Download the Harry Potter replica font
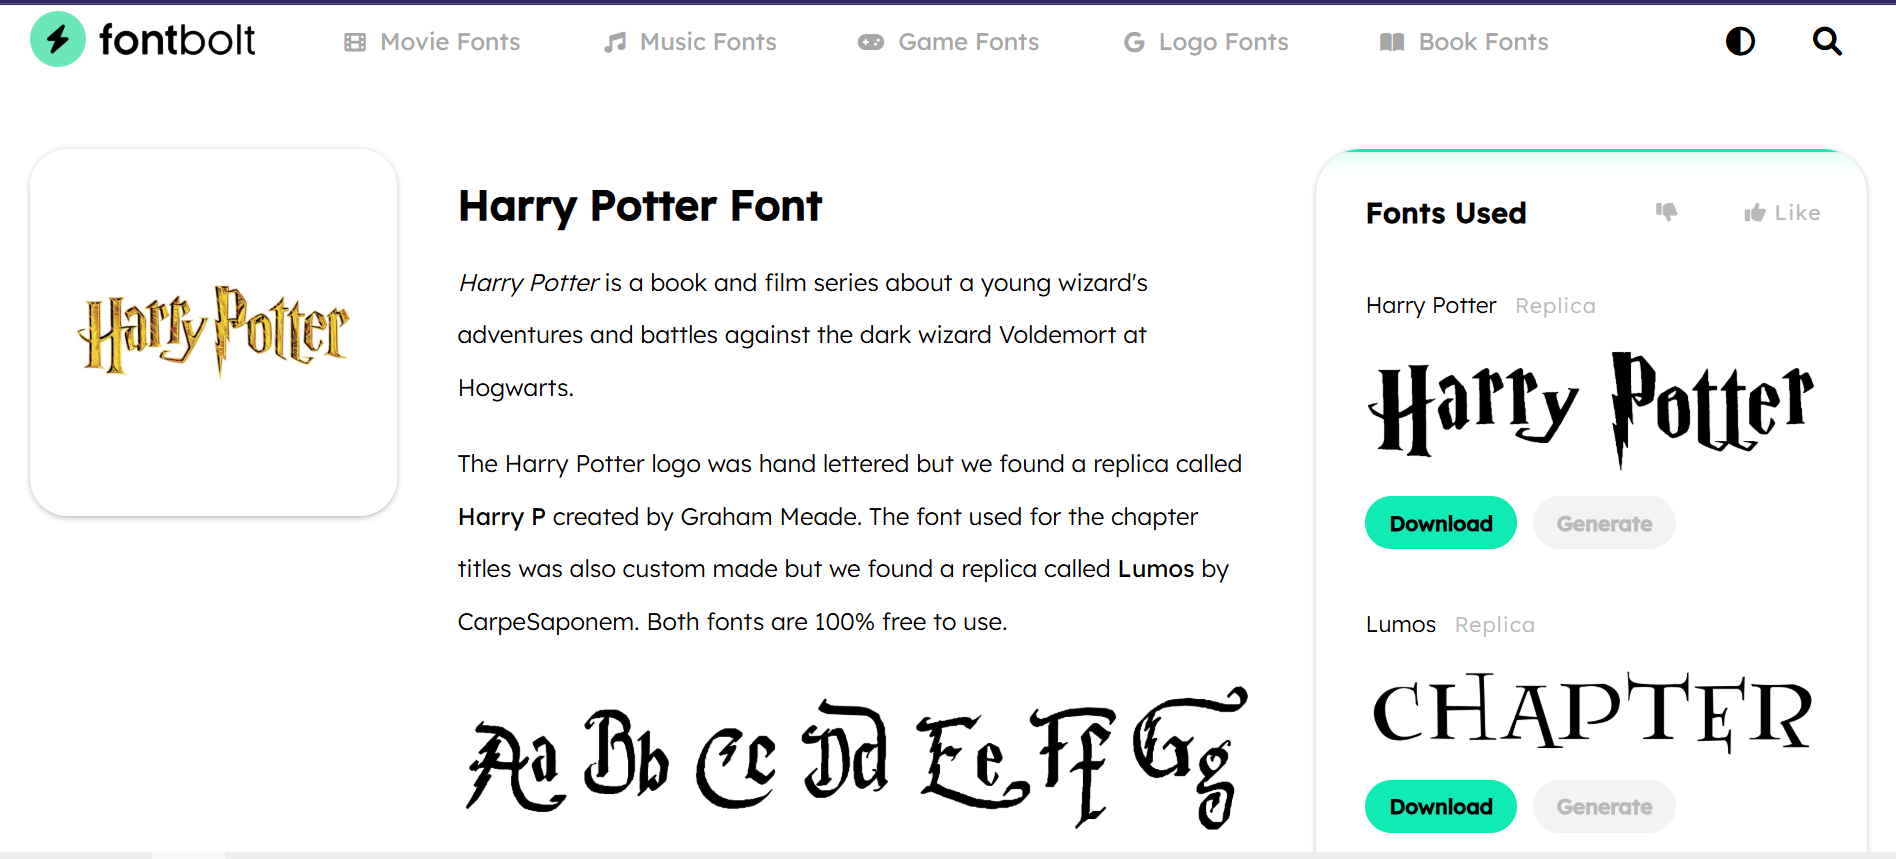Screen dimensions: 1896x859 (x=1441, y=523)
